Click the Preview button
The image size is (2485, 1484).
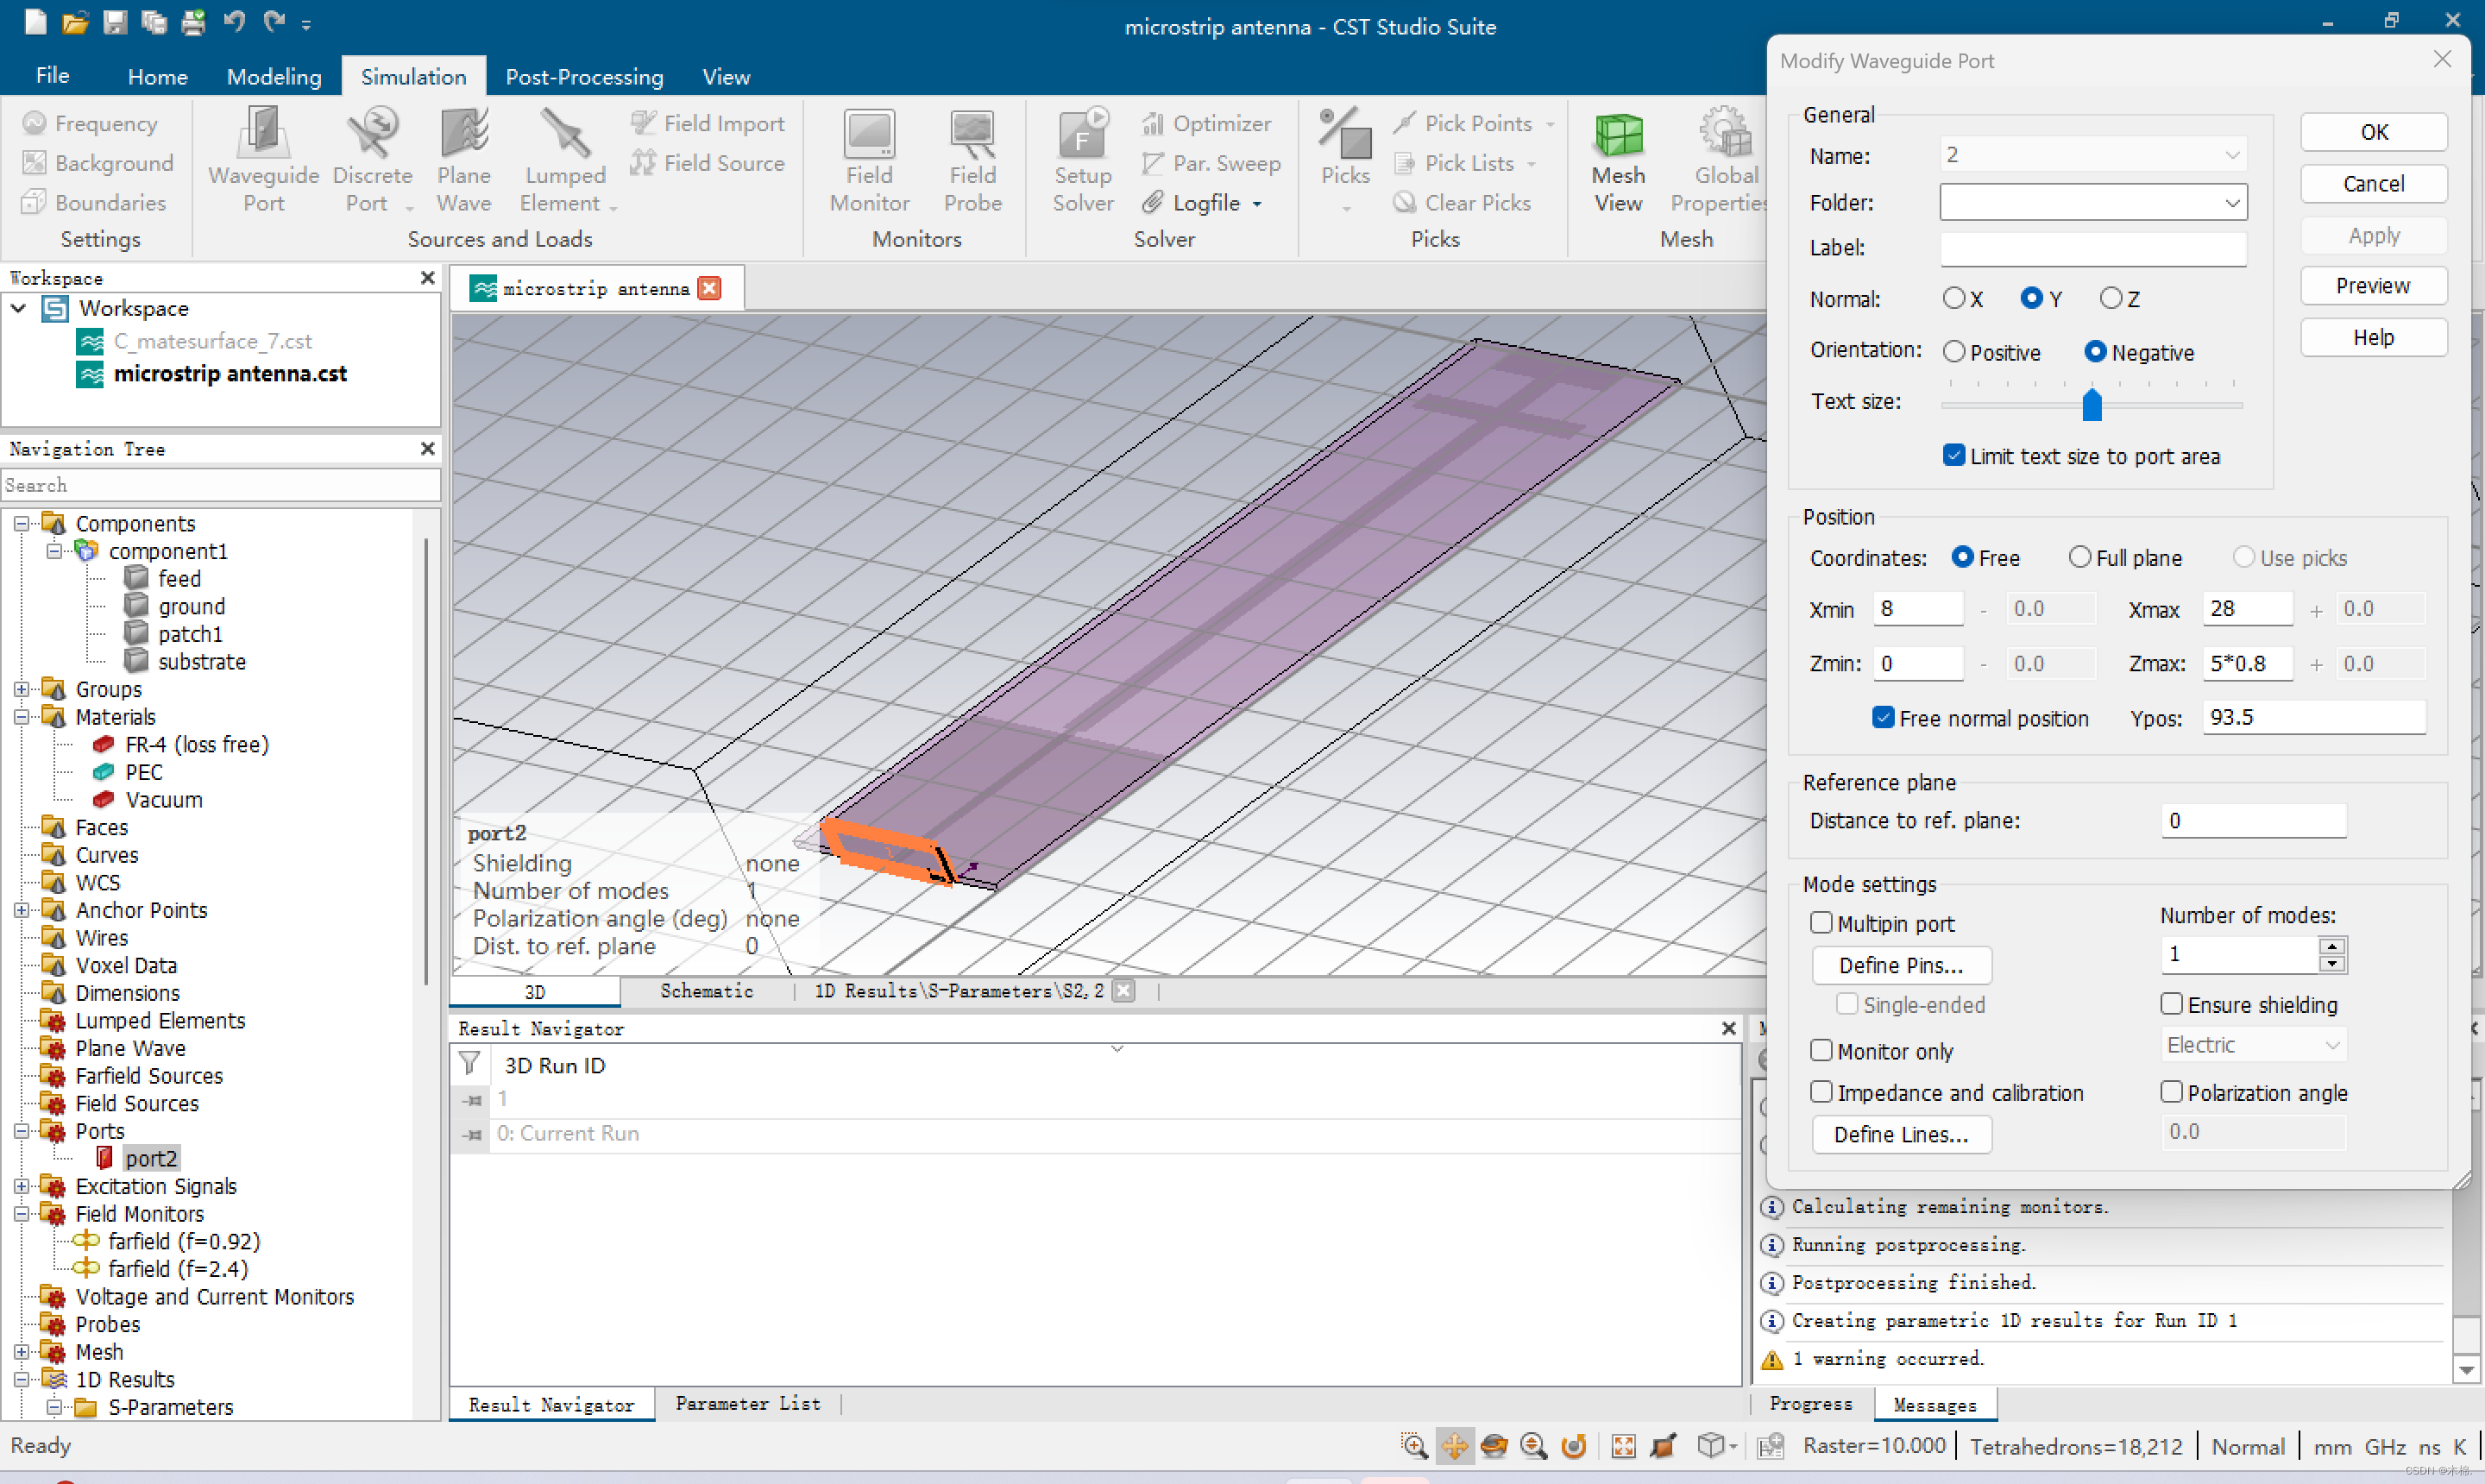click(x=2372, y=286)
